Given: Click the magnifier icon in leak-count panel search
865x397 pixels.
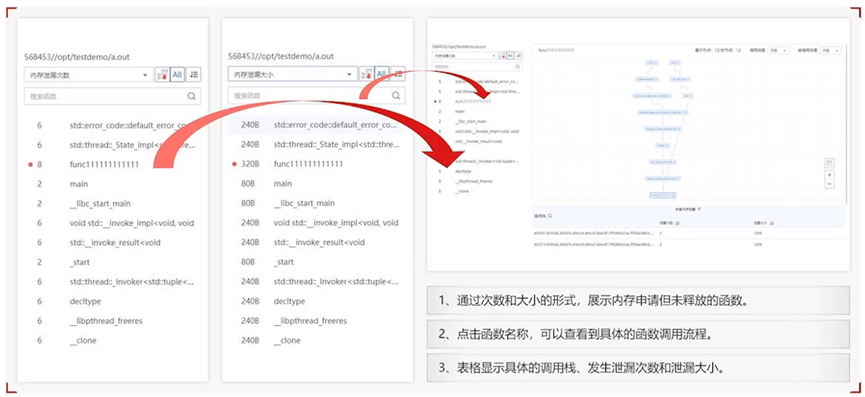Looking at the screenshot, I should point(191,96).
